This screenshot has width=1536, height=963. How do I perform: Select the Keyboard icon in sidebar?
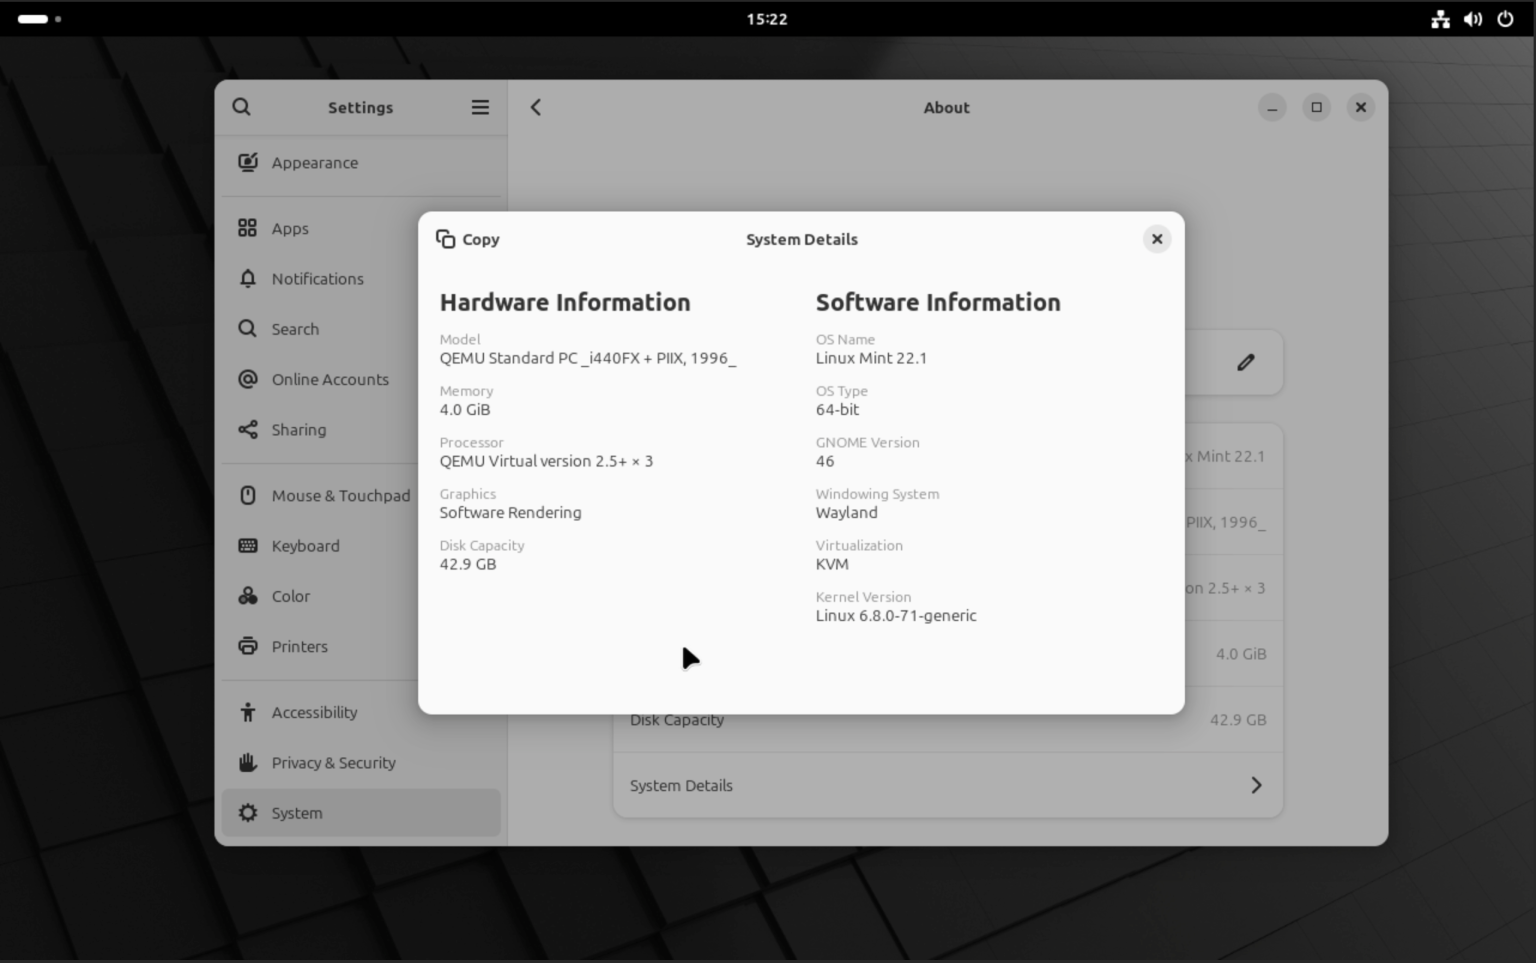pyautogui.click(x=247, y=545)
